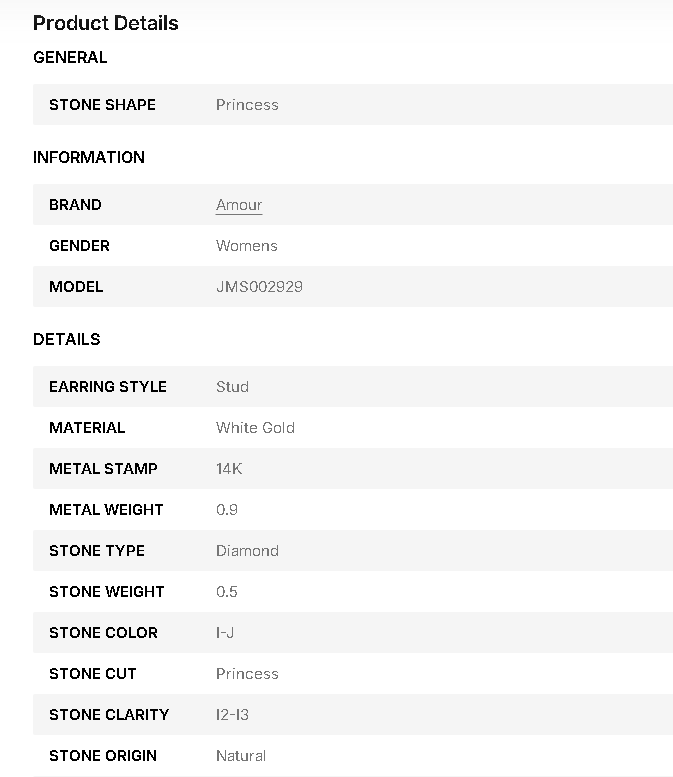
Task: Click the Princess stone shape value
Action: (247, 105)
